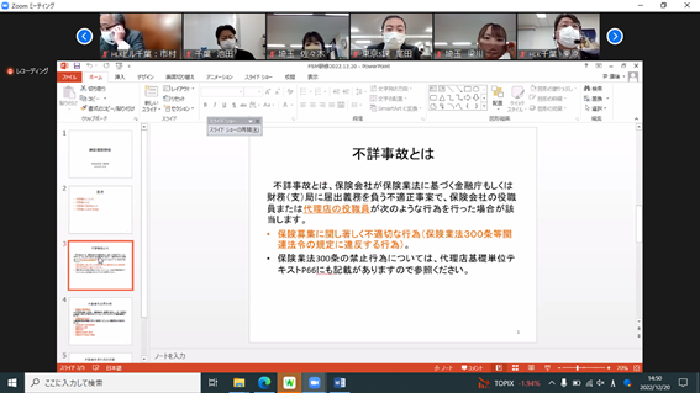
Task: Click the Underline formatting button
Action: (224, 105)
